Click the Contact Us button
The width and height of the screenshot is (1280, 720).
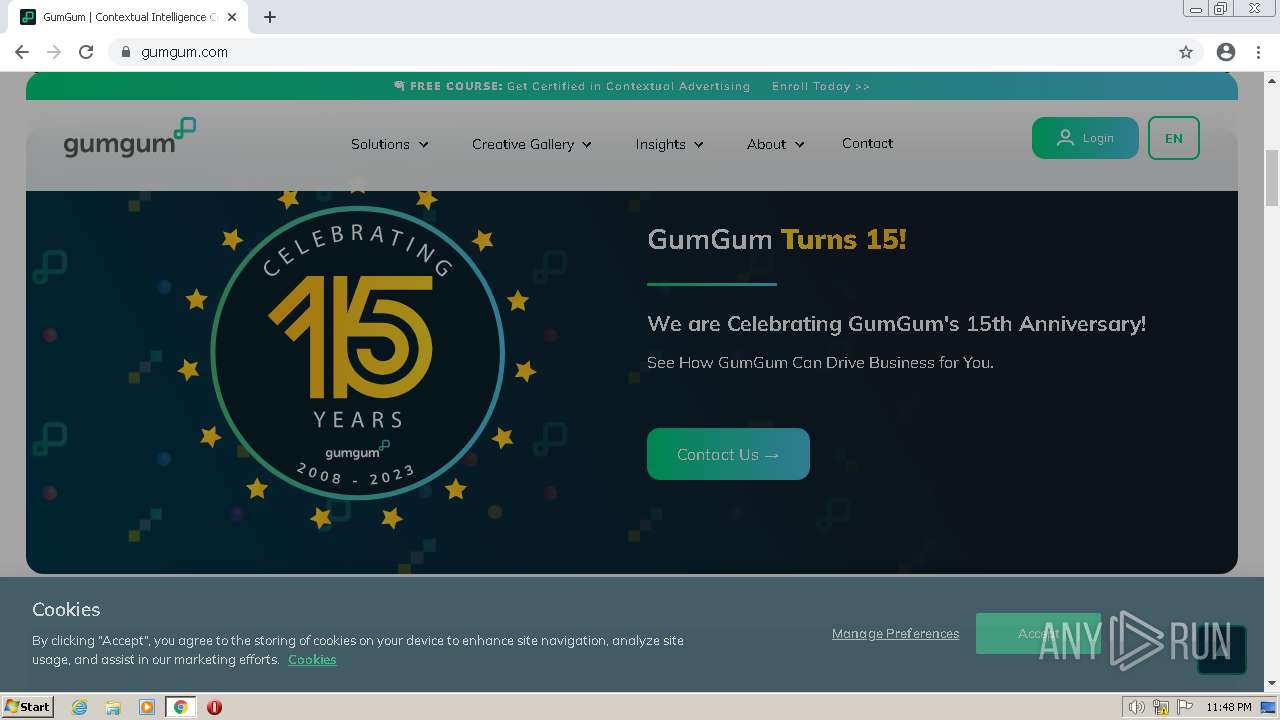point(728,454)
